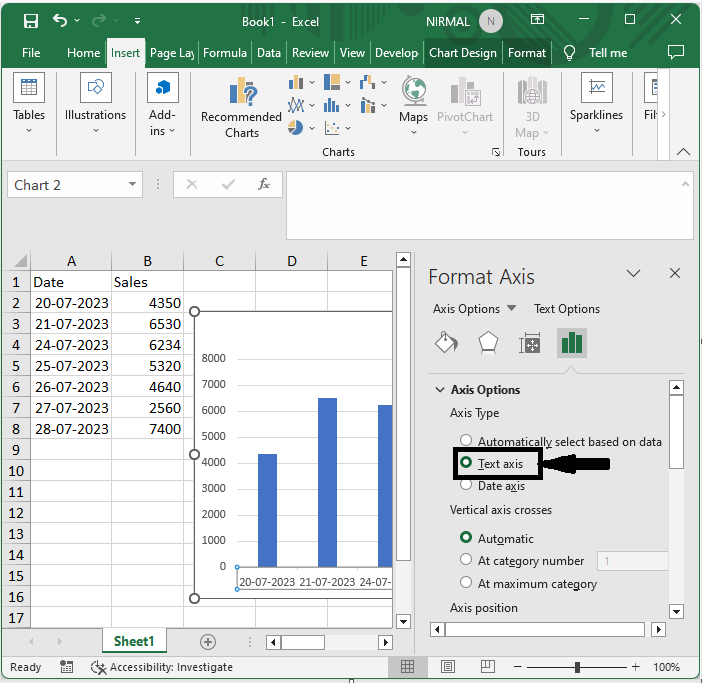Screen dimensions: 702x683
Task: Add a new sheet with plus button
Action: click(x=208, y=642)
